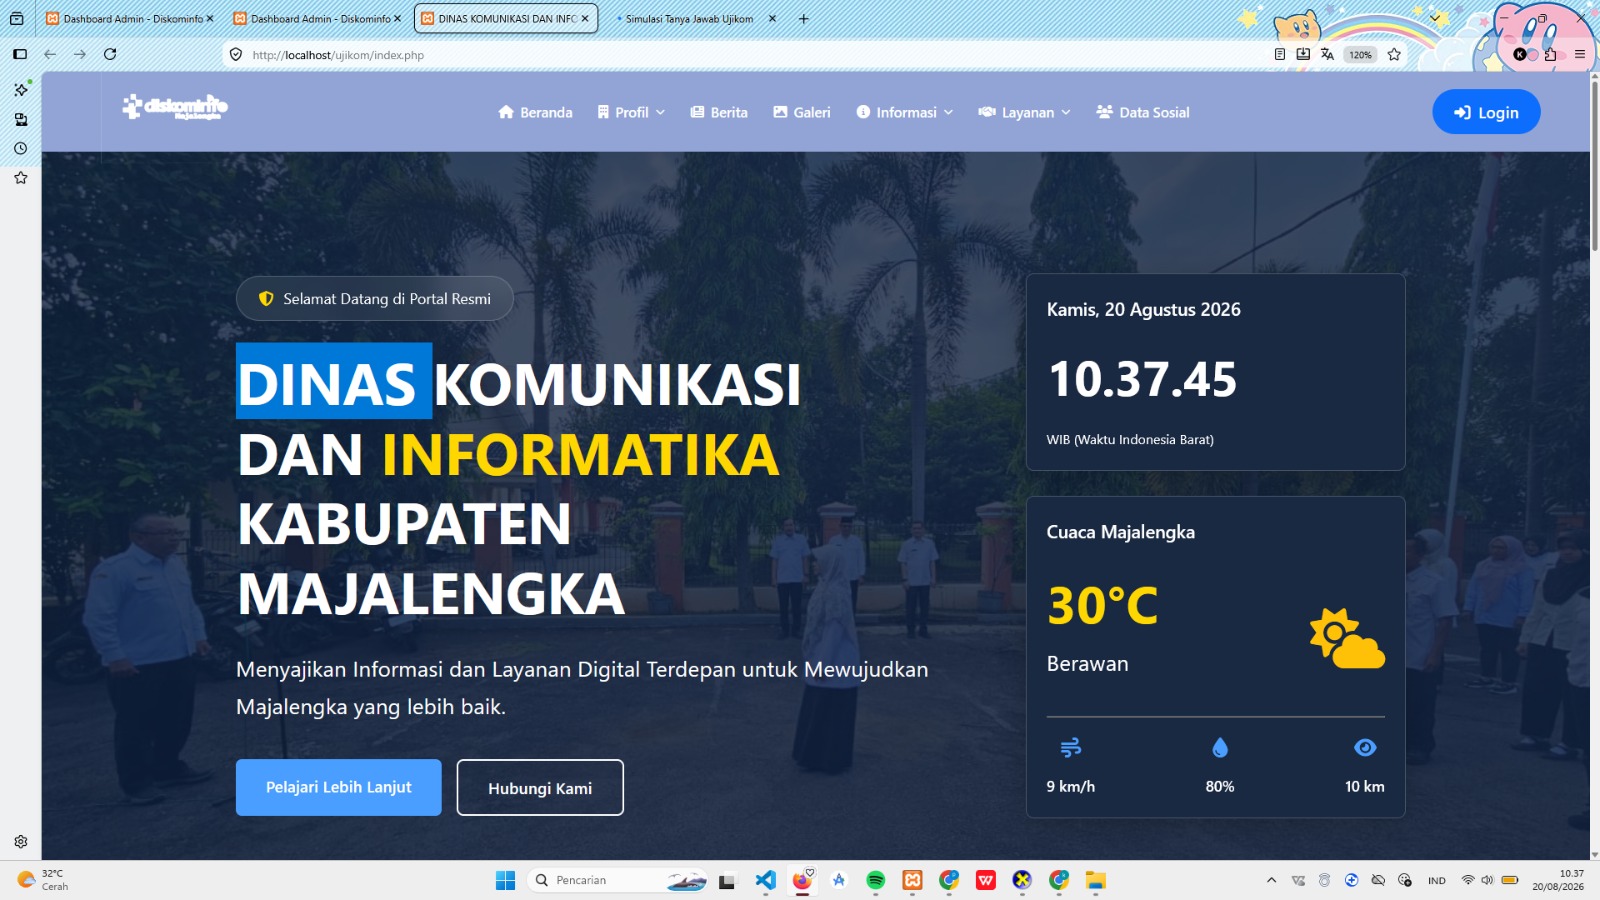
Task: Bookmark this page with the star icon
Action: tap(1394, 55)
